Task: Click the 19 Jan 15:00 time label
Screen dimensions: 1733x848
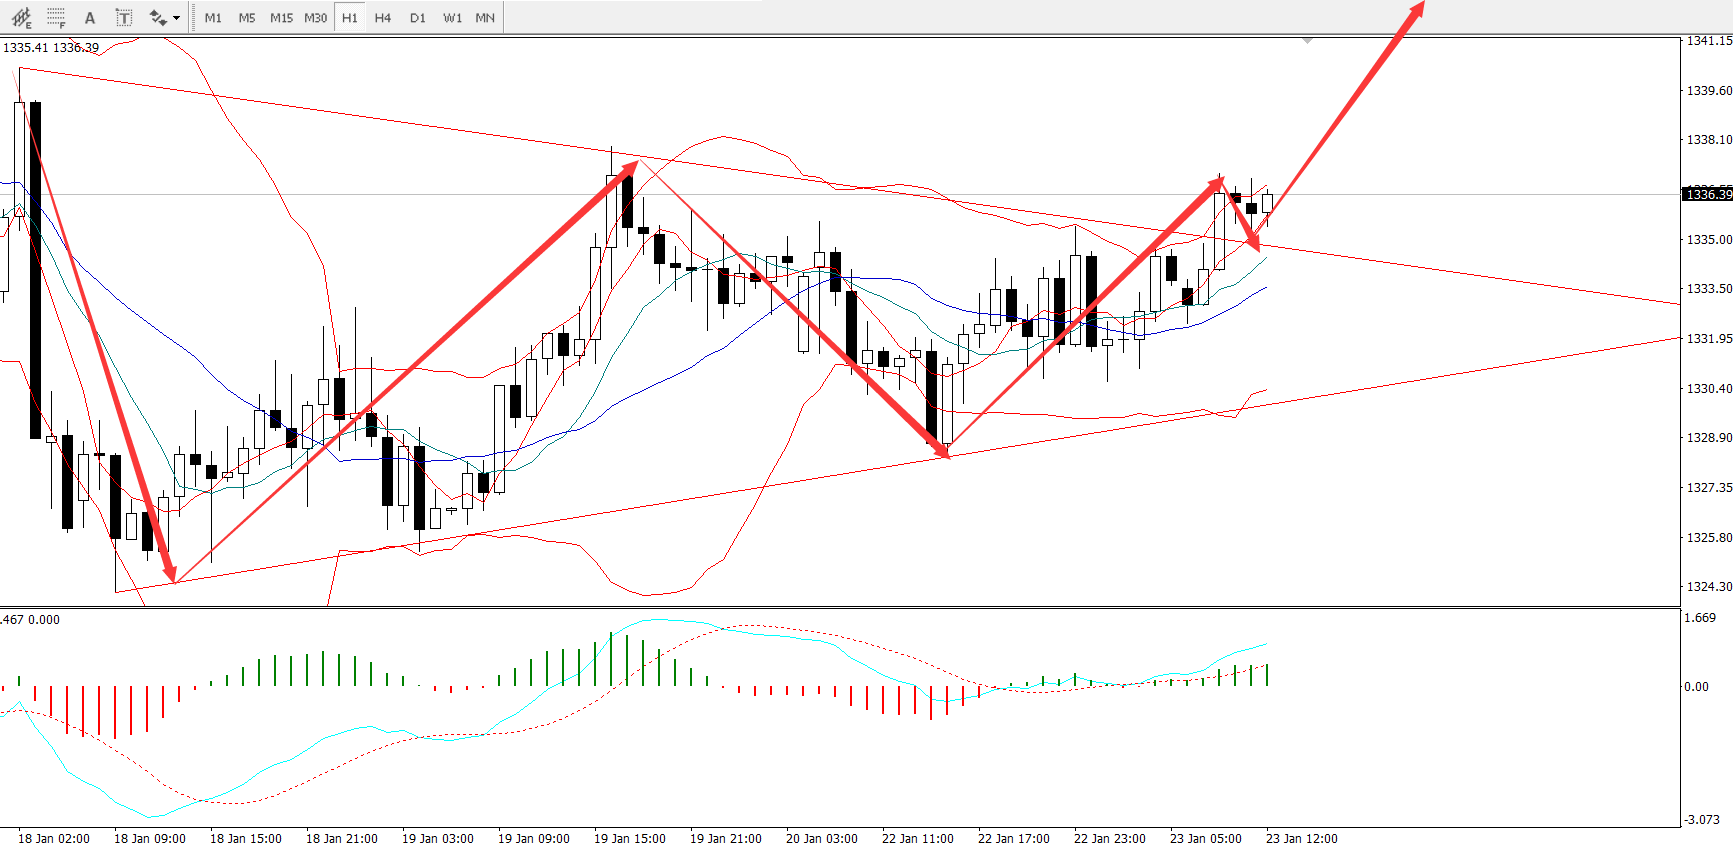Action: click(x=629, y=838)
